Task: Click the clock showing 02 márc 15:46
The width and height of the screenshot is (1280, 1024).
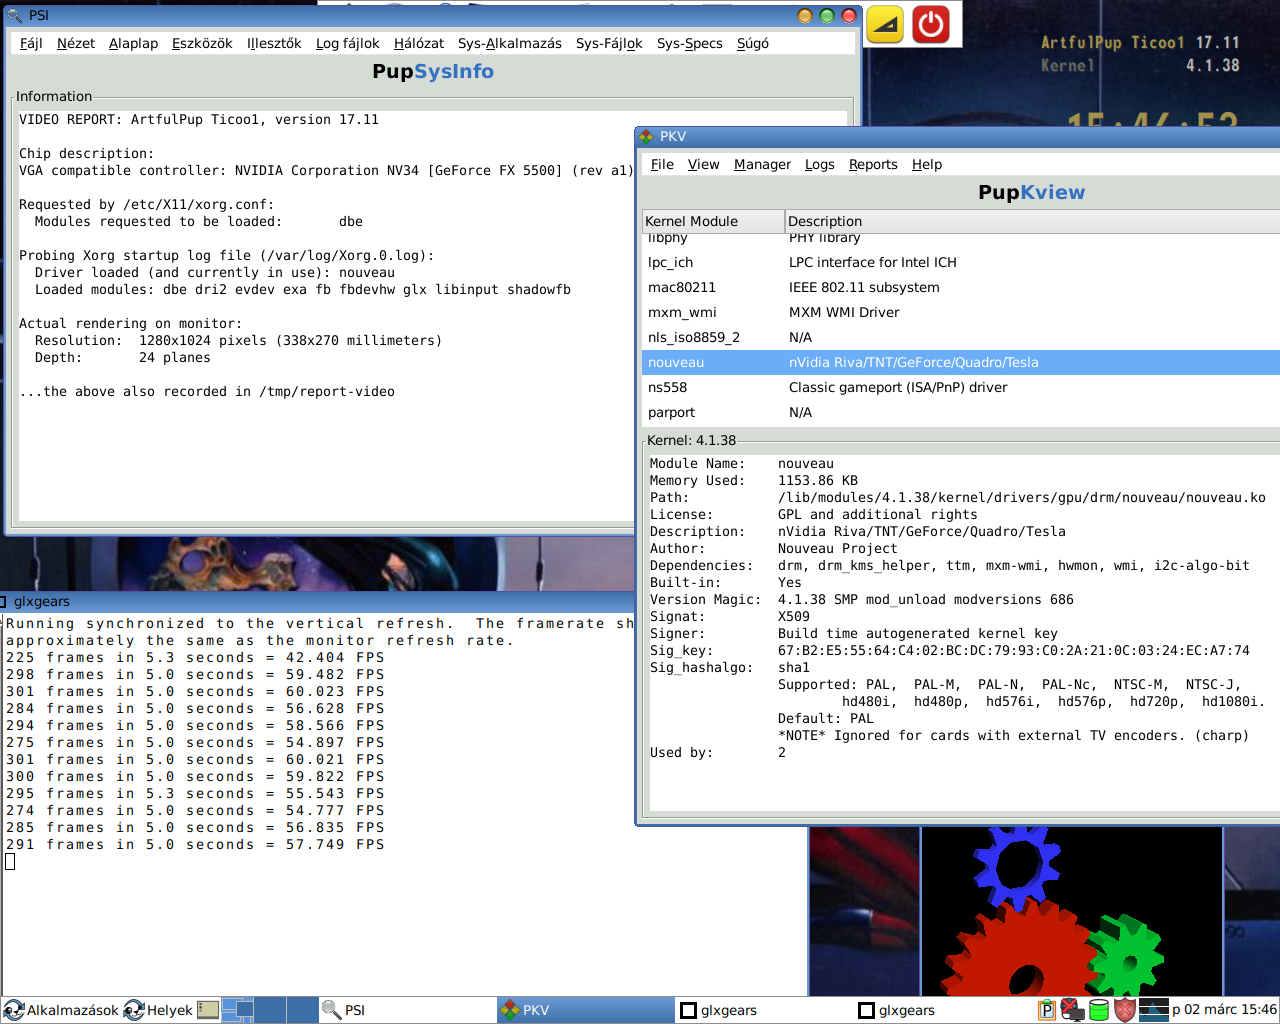Action: pyautogui.click(x=1224, y=1010)
